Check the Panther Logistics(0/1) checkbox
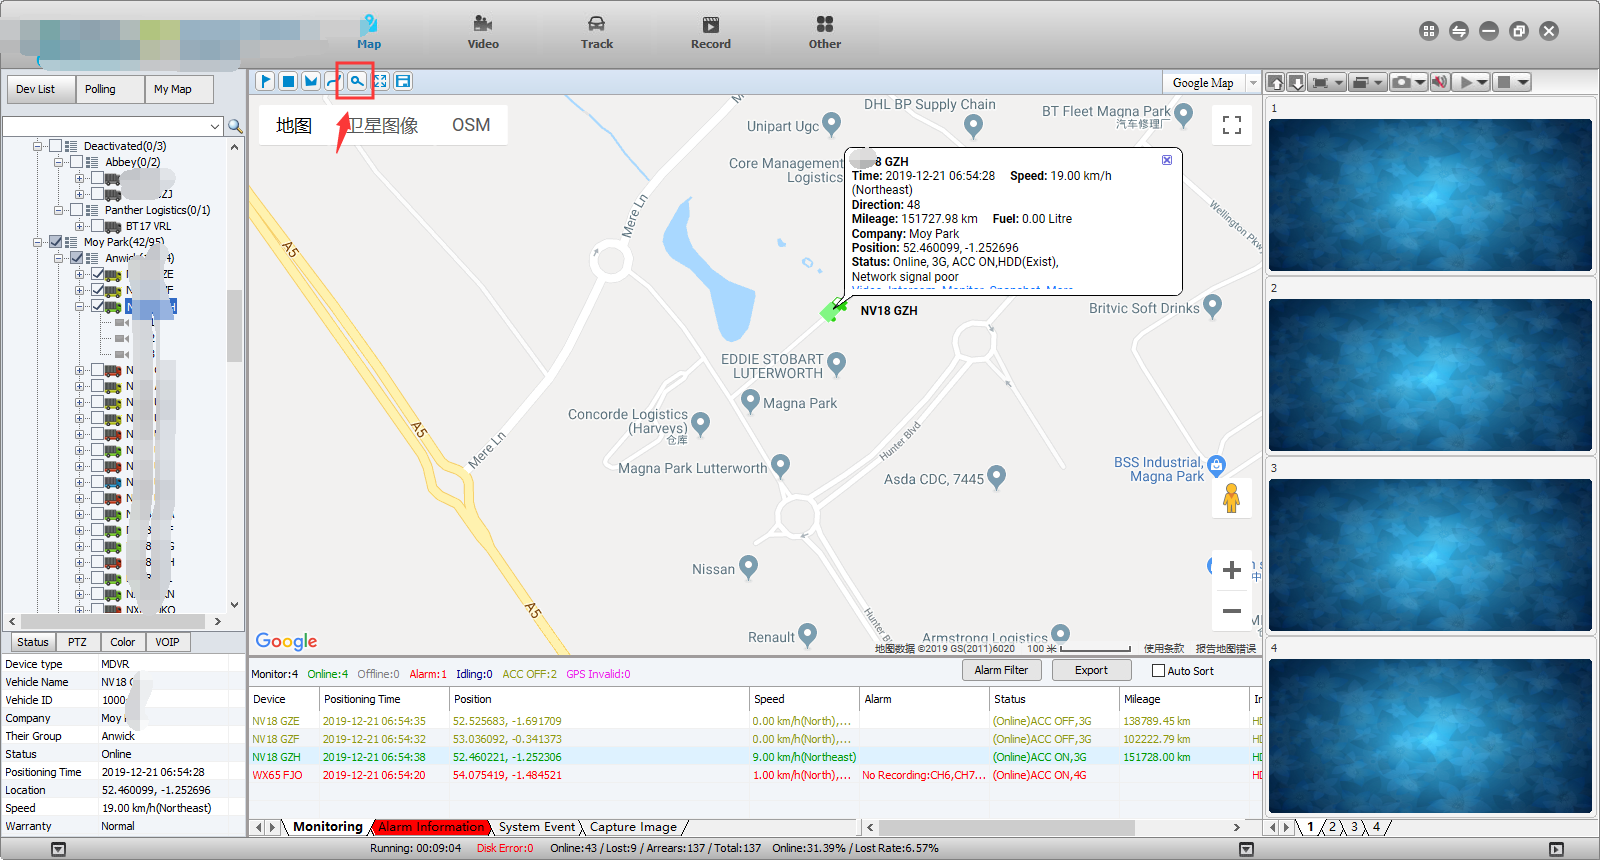1600x860 pixels. click(x=77, y=210)
